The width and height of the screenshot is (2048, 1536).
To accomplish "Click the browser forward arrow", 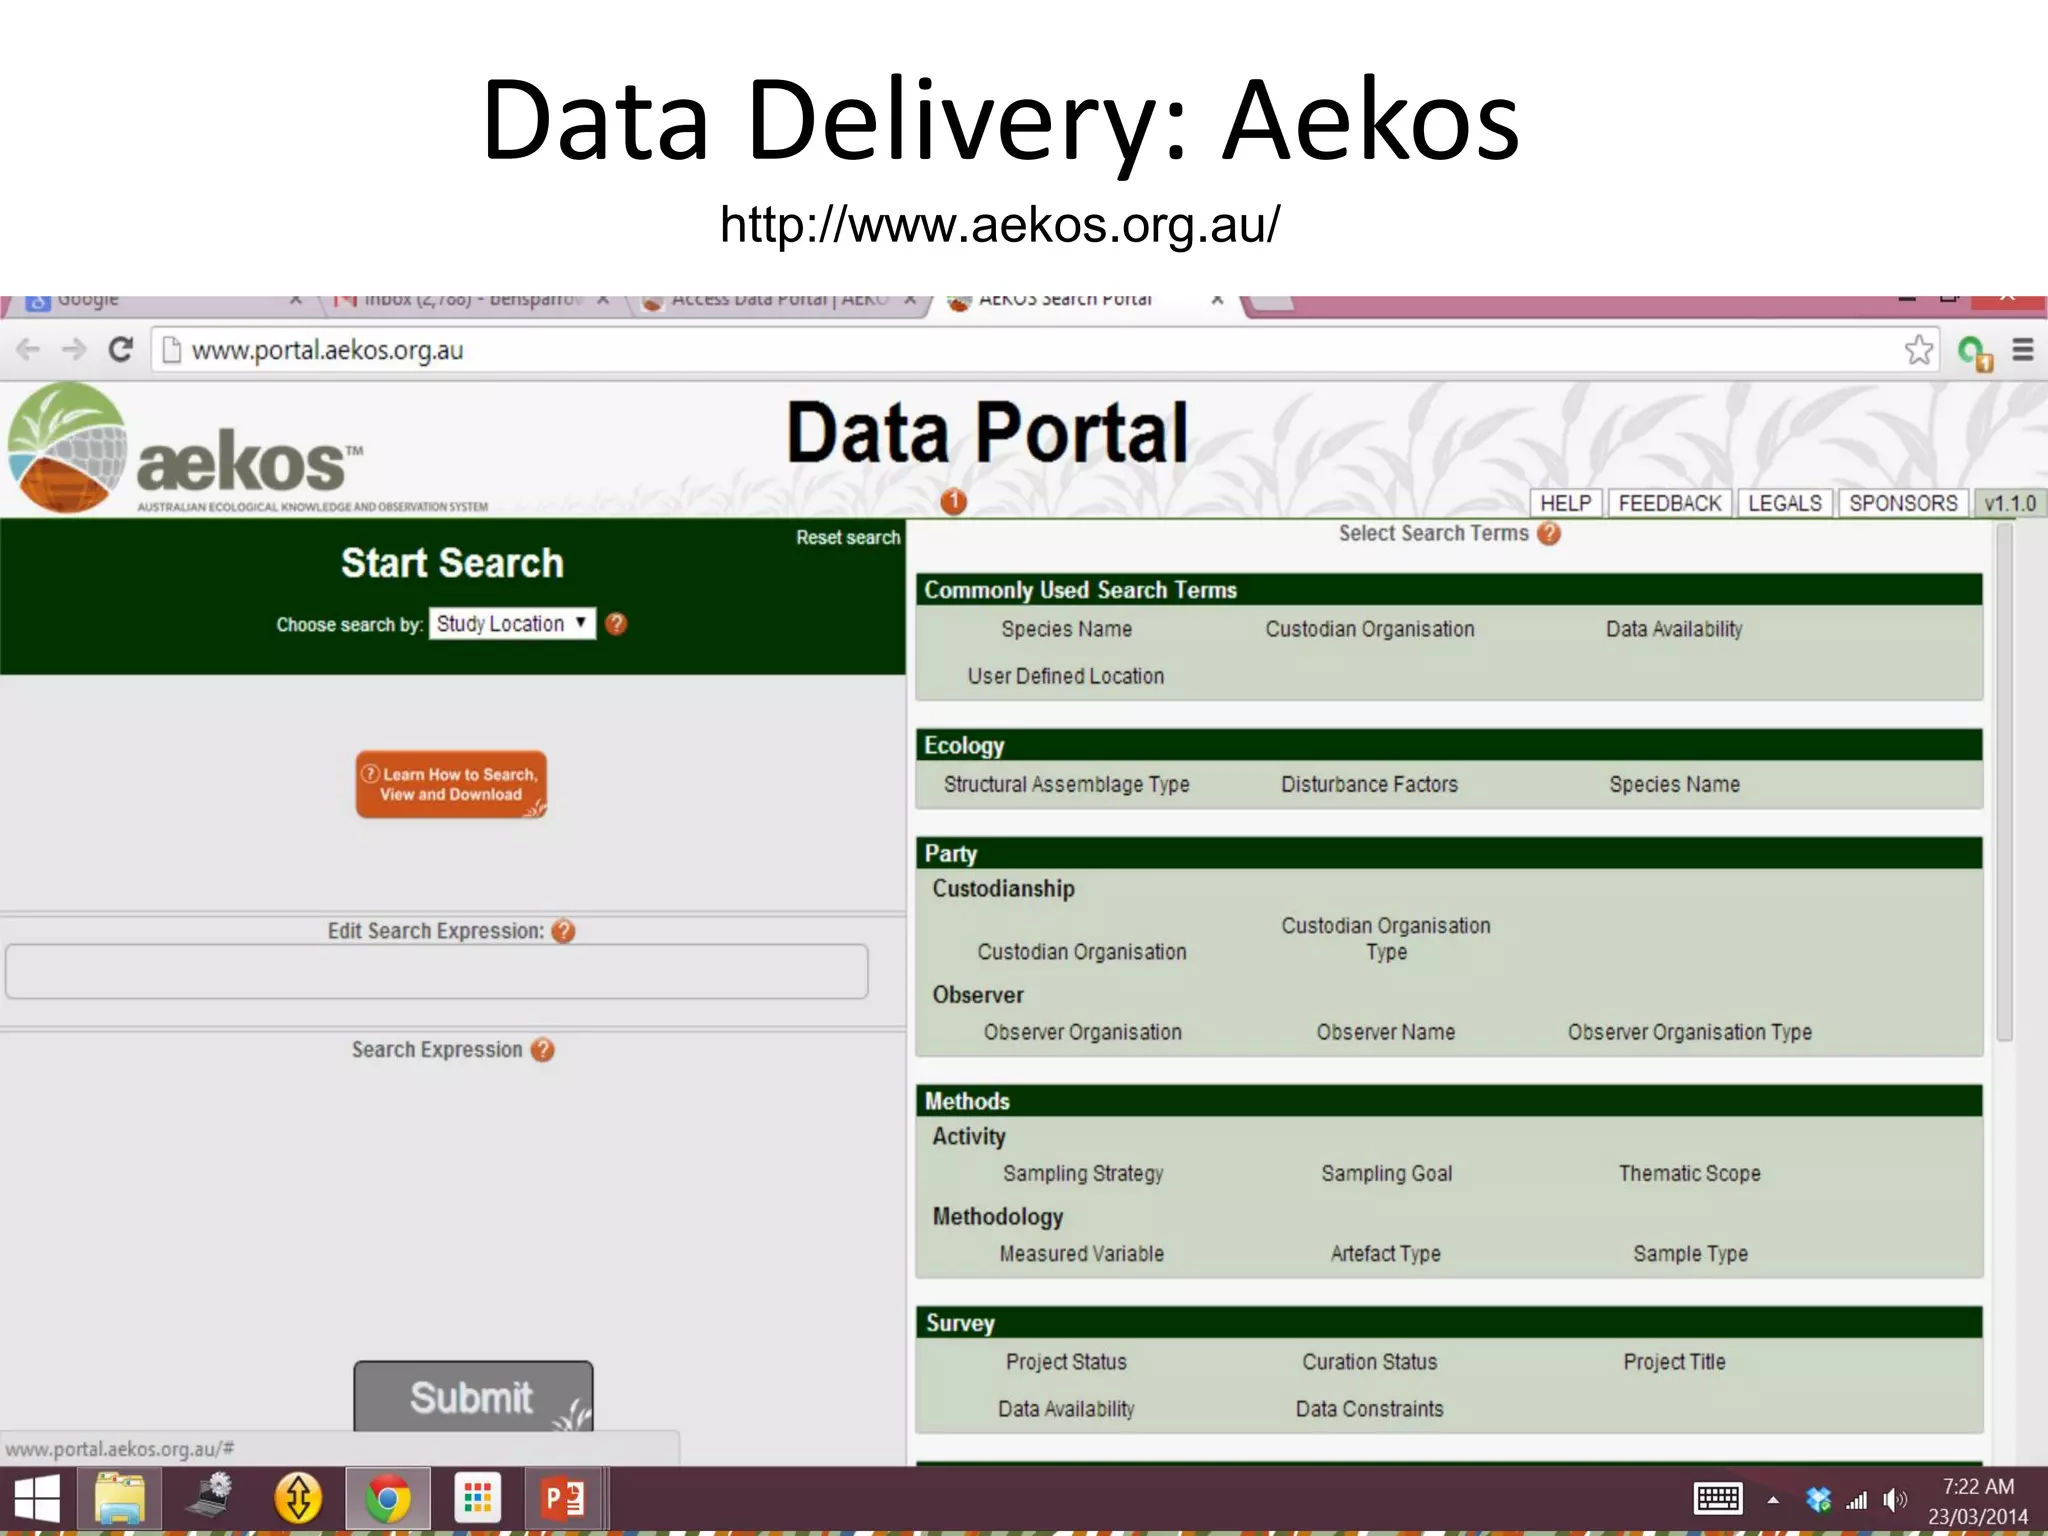I will (x=74, y=350).
